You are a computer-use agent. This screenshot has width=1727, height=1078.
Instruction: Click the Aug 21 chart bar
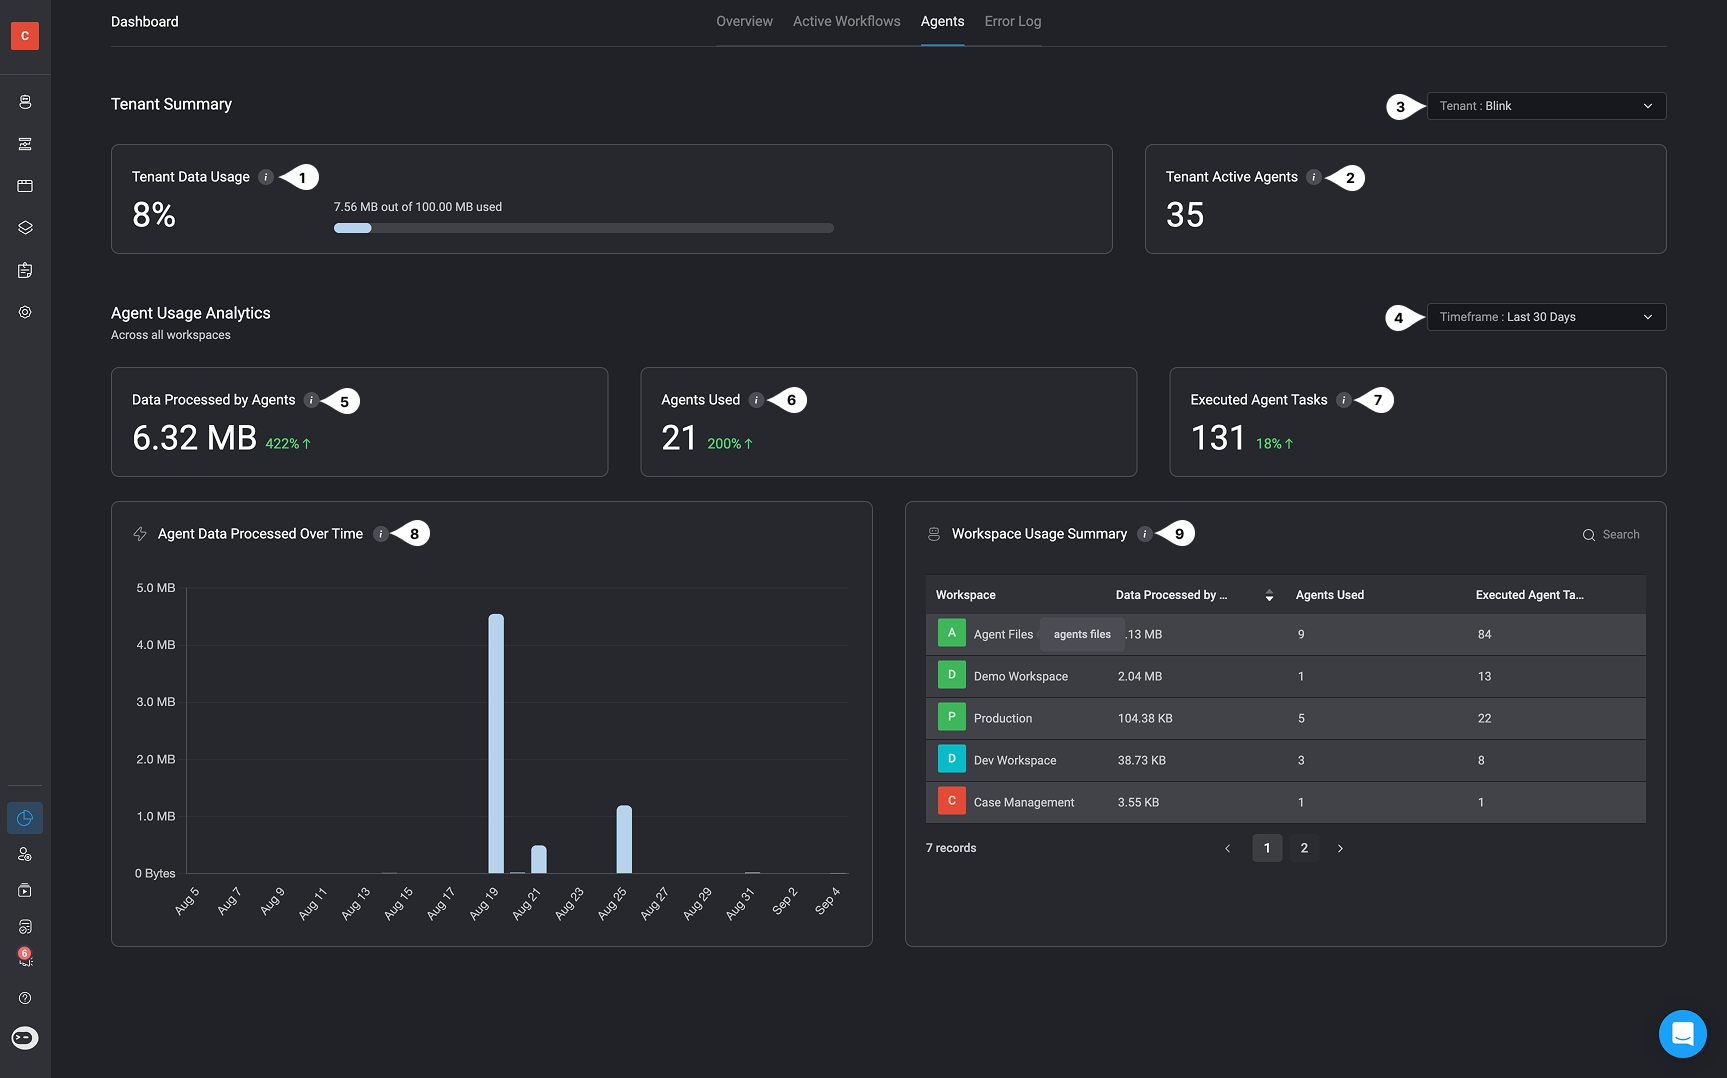pyautogui.click(x=539, y=859)
